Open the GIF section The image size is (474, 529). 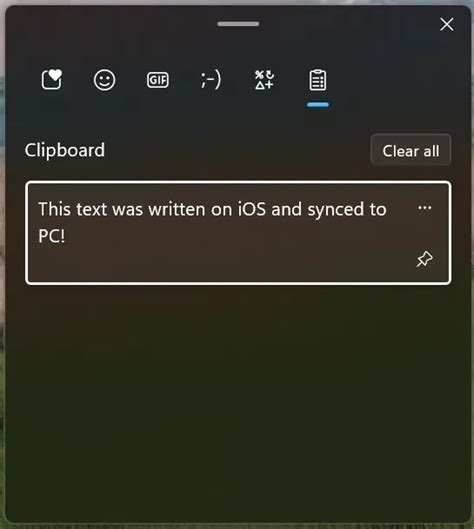(x=158, y=80)
